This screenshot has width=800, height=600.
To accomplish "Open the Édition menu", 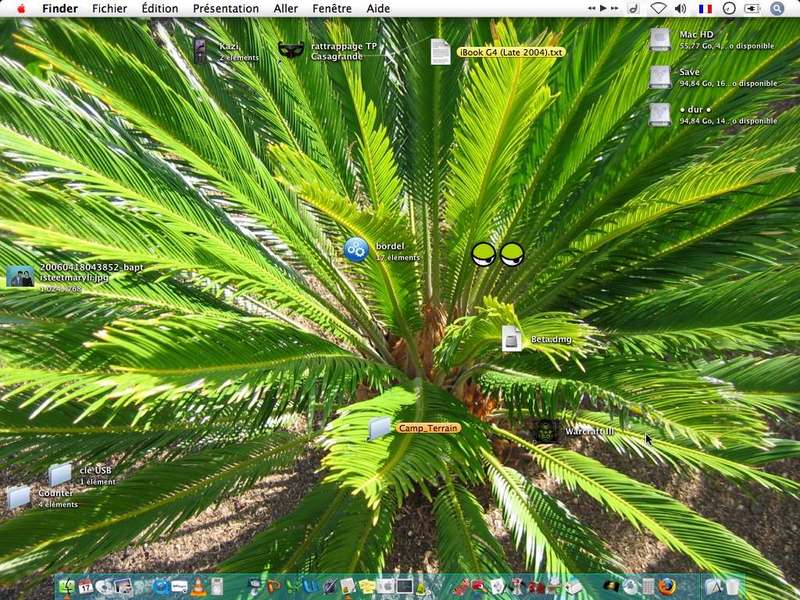I will [160, 9].
